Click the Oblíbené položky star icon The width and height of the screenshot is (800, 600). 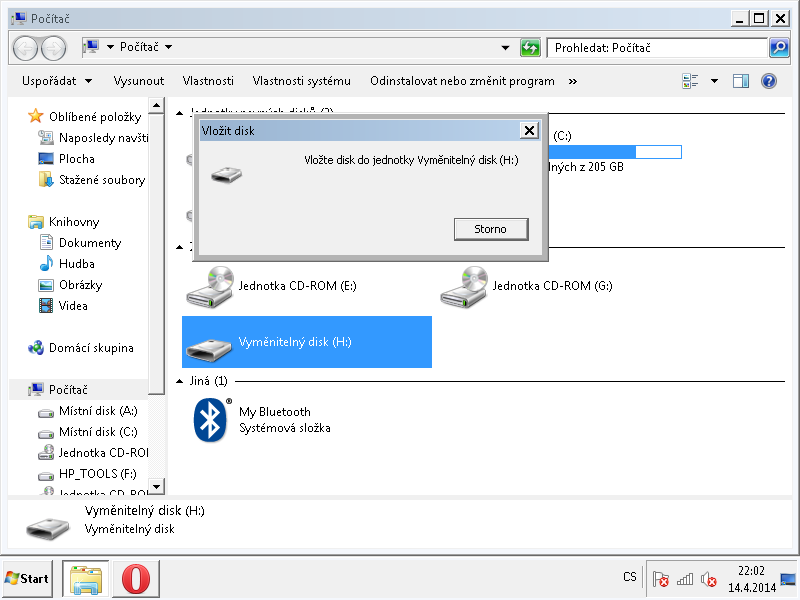[x=35, y=116]
